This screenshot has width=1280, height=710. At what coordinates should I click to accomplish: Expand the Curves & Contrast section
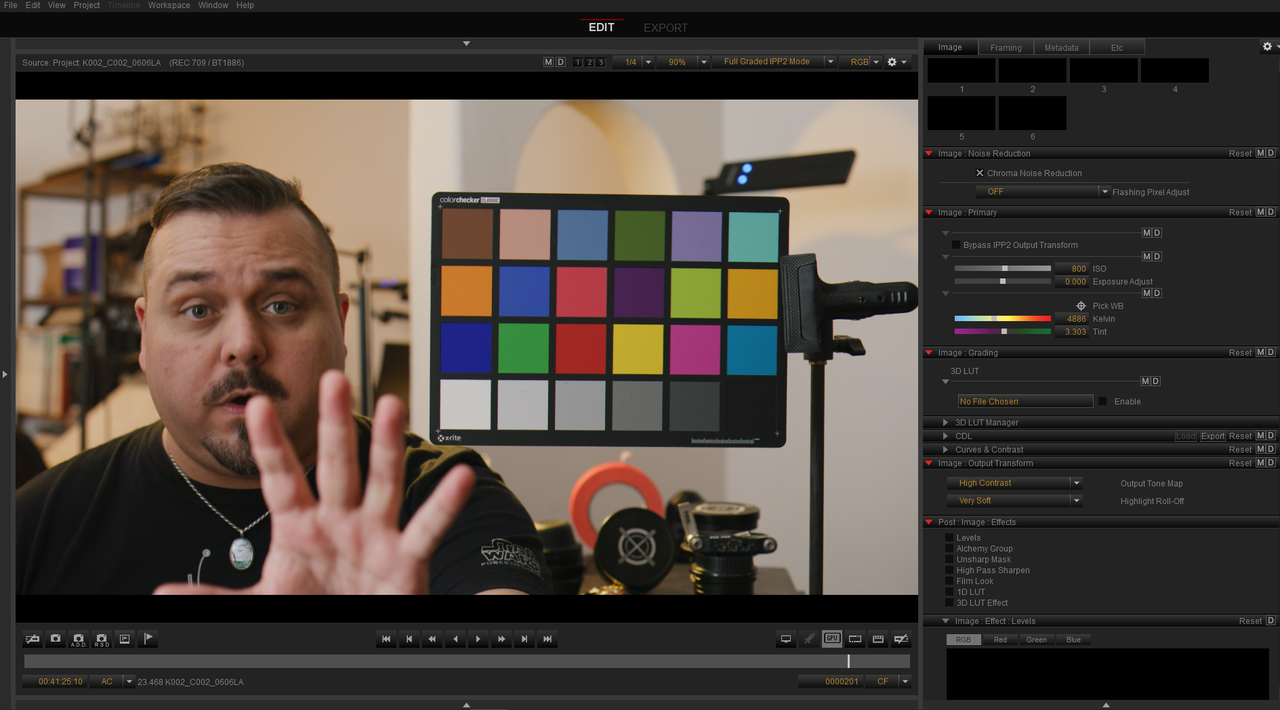(x=945, y=450)
